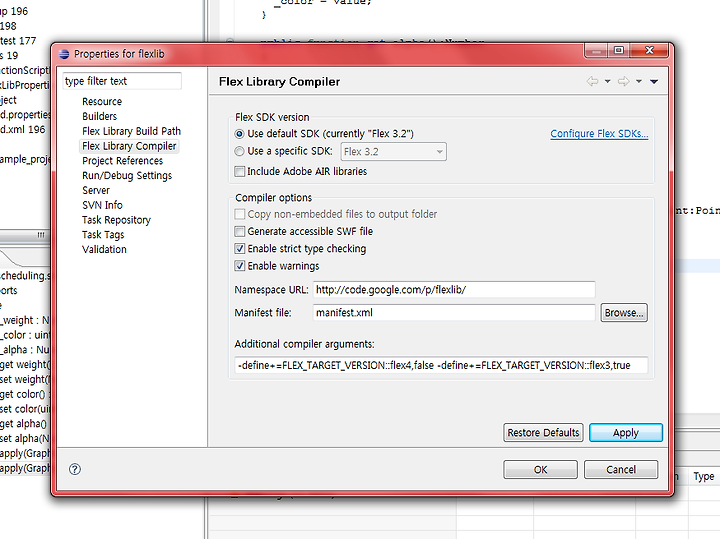This screenshot has height=539, width=720.
Task: Click get weight entry in background outline
Action: [x=25, y=365]
